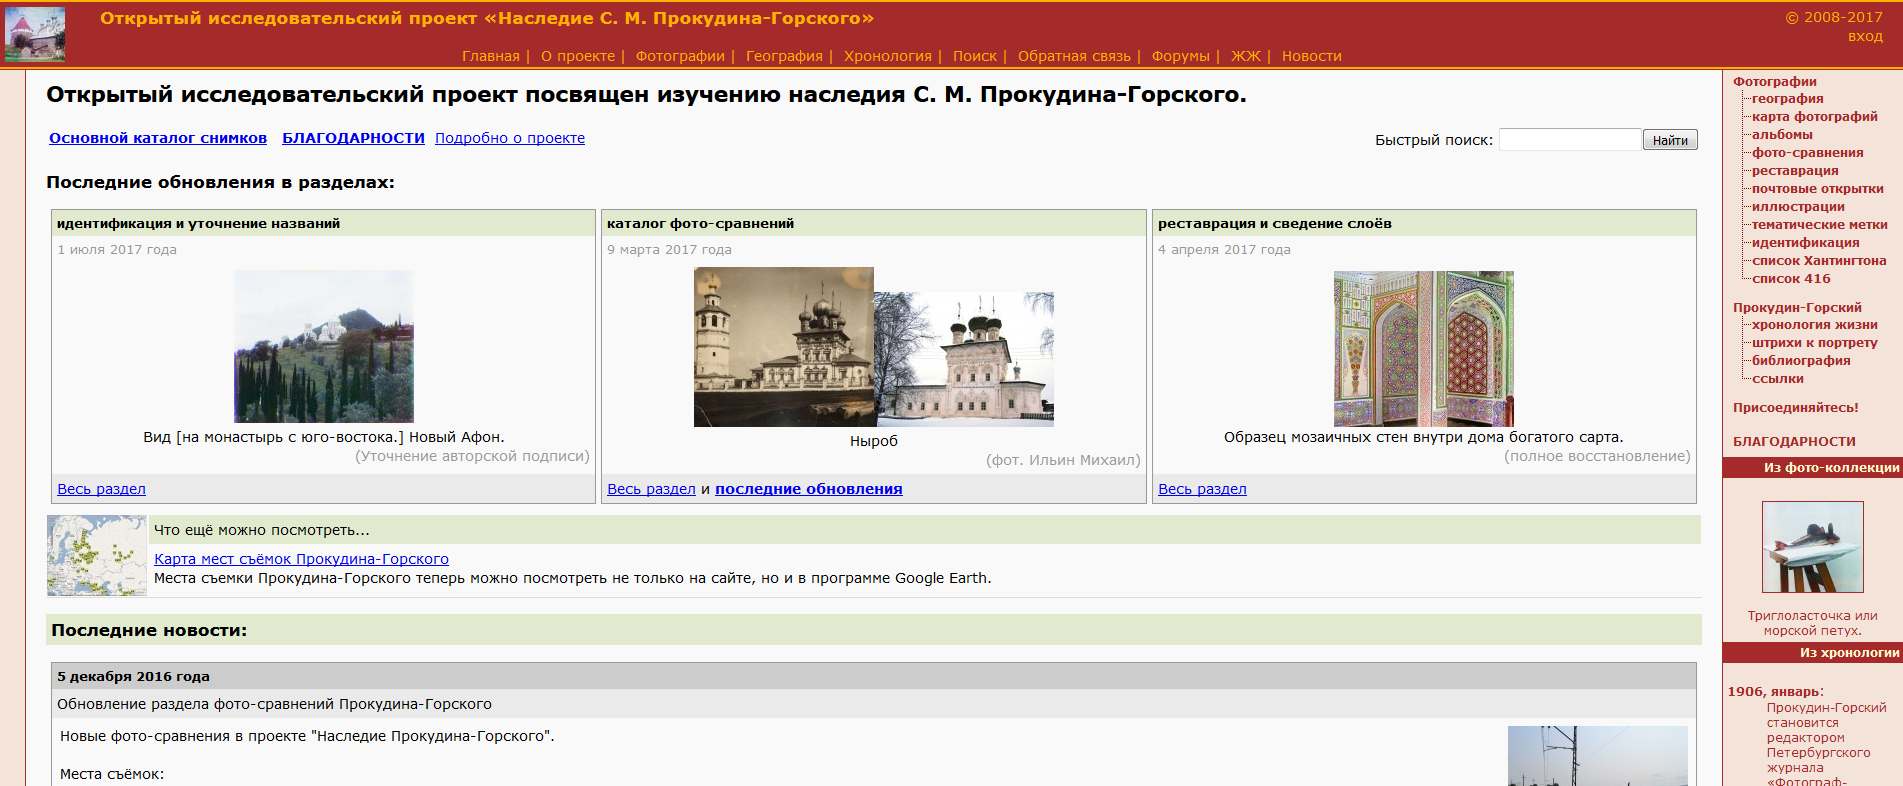Open the Новый Афон monastery thumbnail

[323, 346]
